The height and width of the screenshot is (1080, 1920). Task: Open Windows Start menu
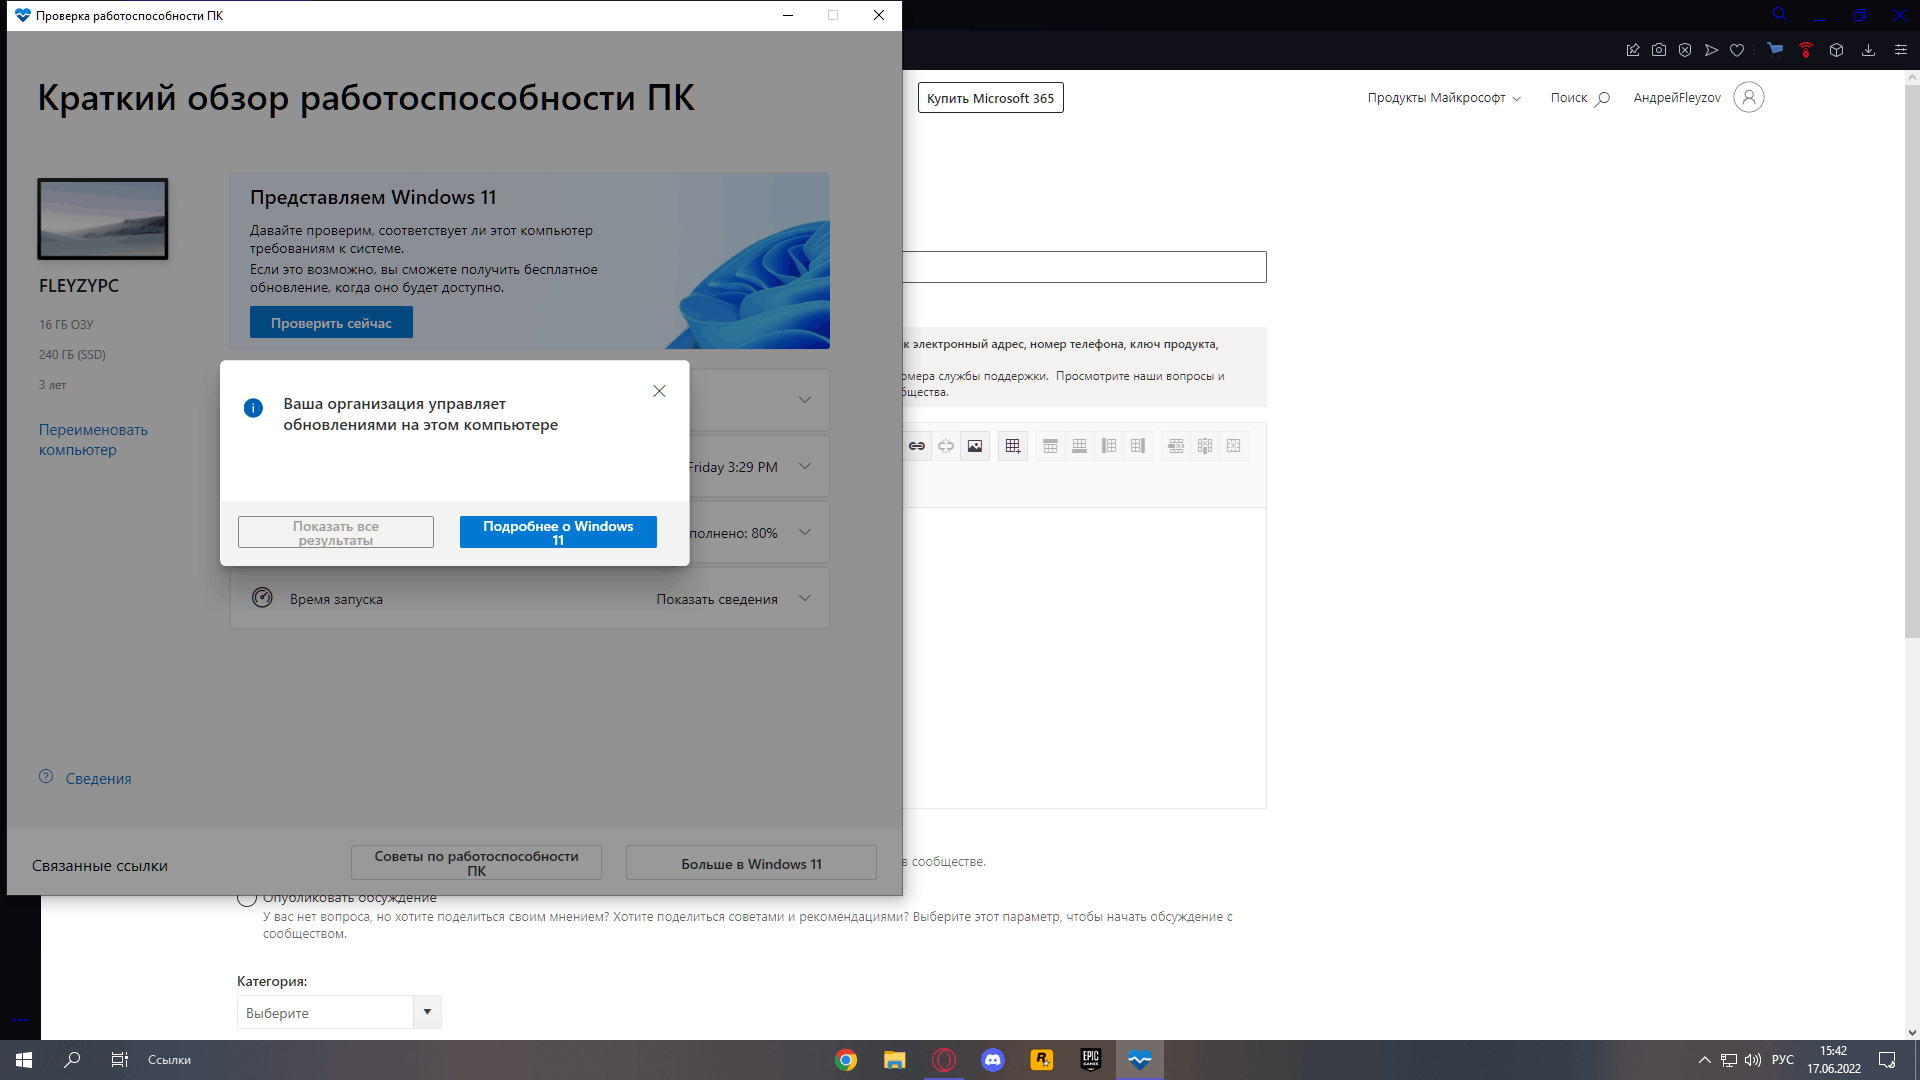[24, 1060]
